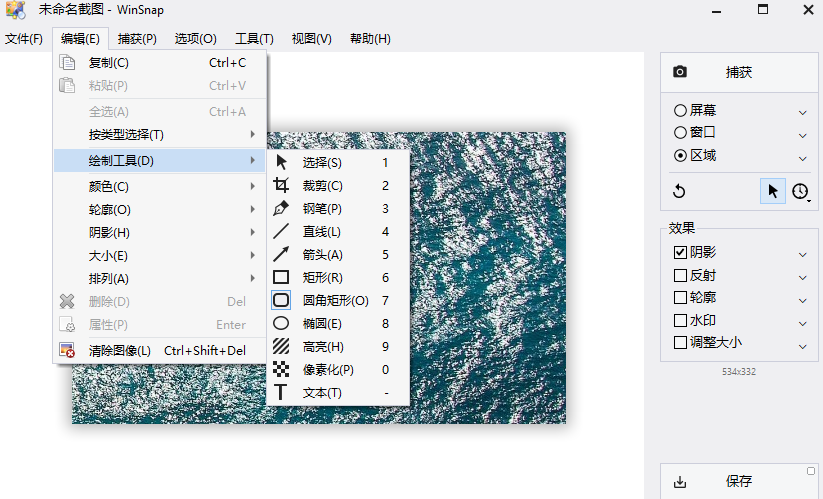This screenshot has height=499, width=823.
Task: Open the 轮廓(O) submenu in Edit menu
Action: coord(160,209)
